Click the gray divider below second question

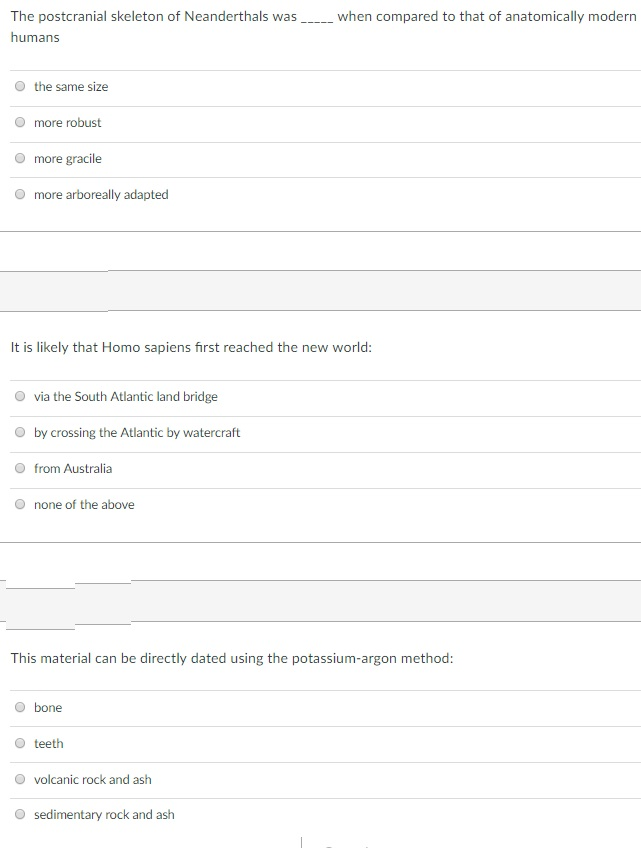click(320, 601)
